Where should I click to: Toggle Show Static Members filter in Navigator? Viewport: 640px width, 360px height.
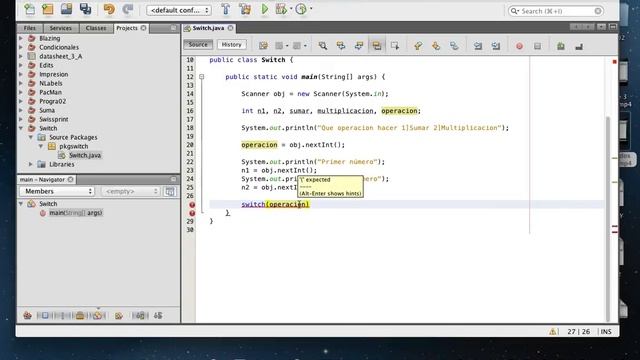[x=62, y=316]
